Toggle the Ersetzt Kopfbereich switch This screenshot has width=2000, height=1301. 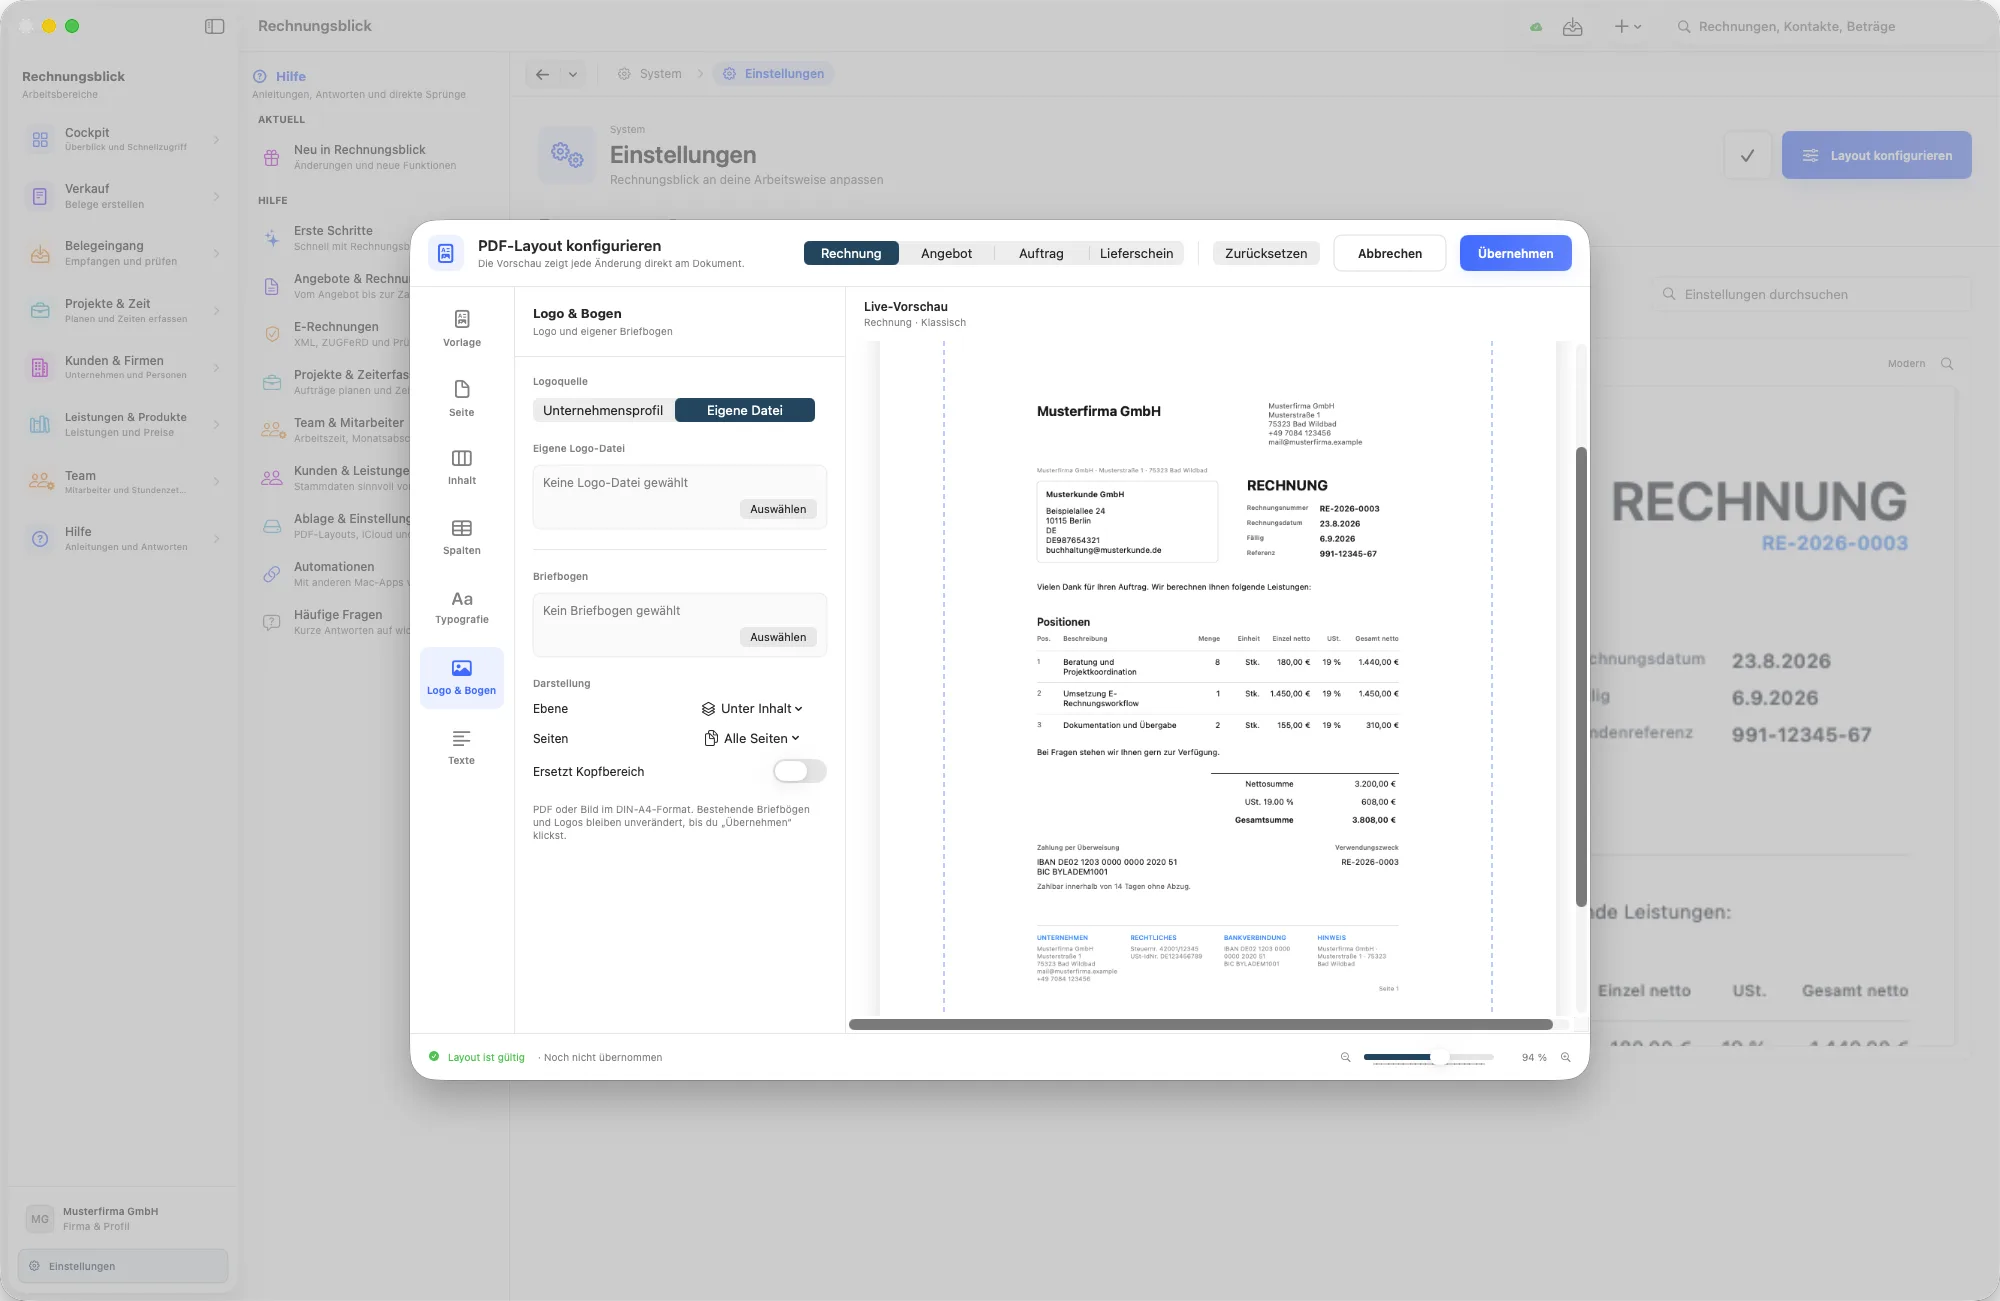(x=799, y=771)
